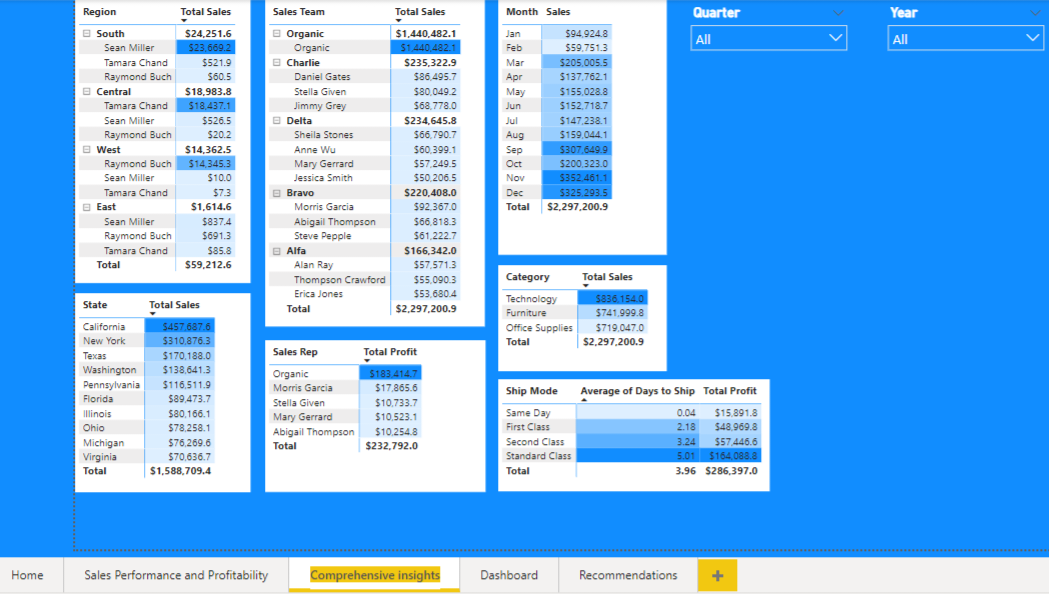Screen dimensions: 1049x594
Task: Collapse the Delta sales team group
Action: pyautogui.click(x=275, y=120)
